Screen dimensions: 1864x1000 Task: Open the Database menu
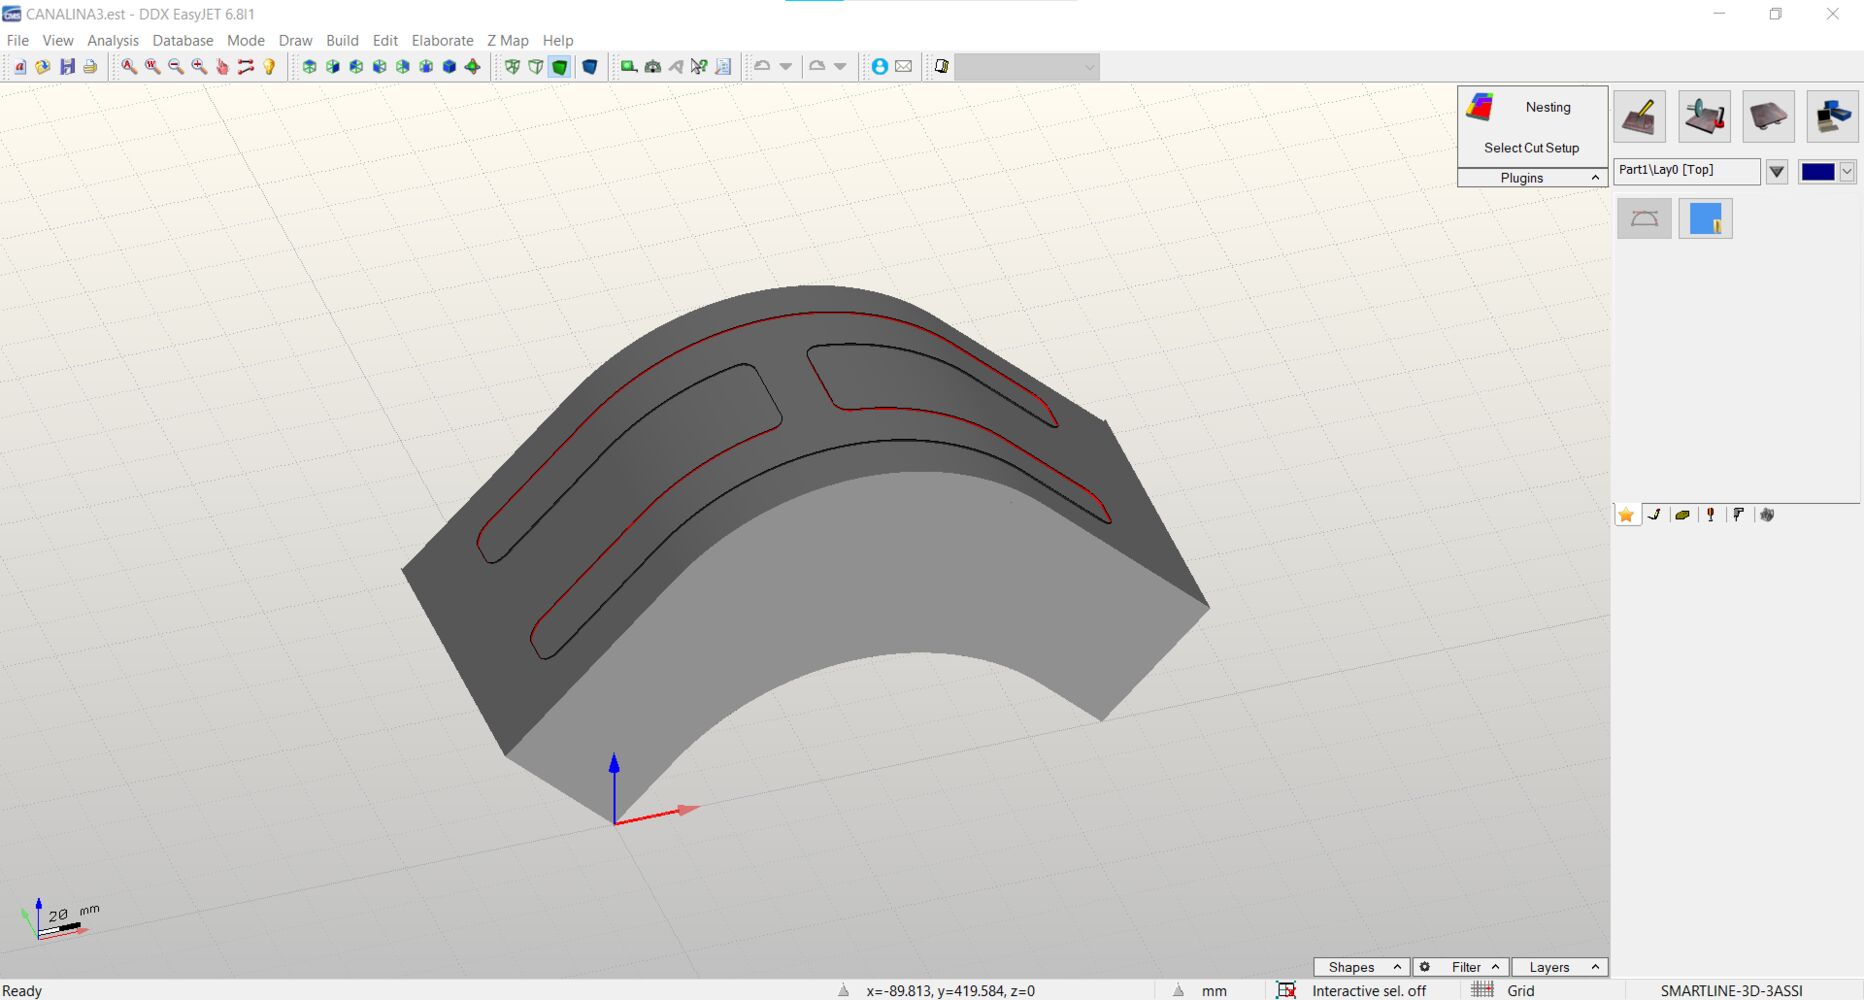[x=183, y=40]
